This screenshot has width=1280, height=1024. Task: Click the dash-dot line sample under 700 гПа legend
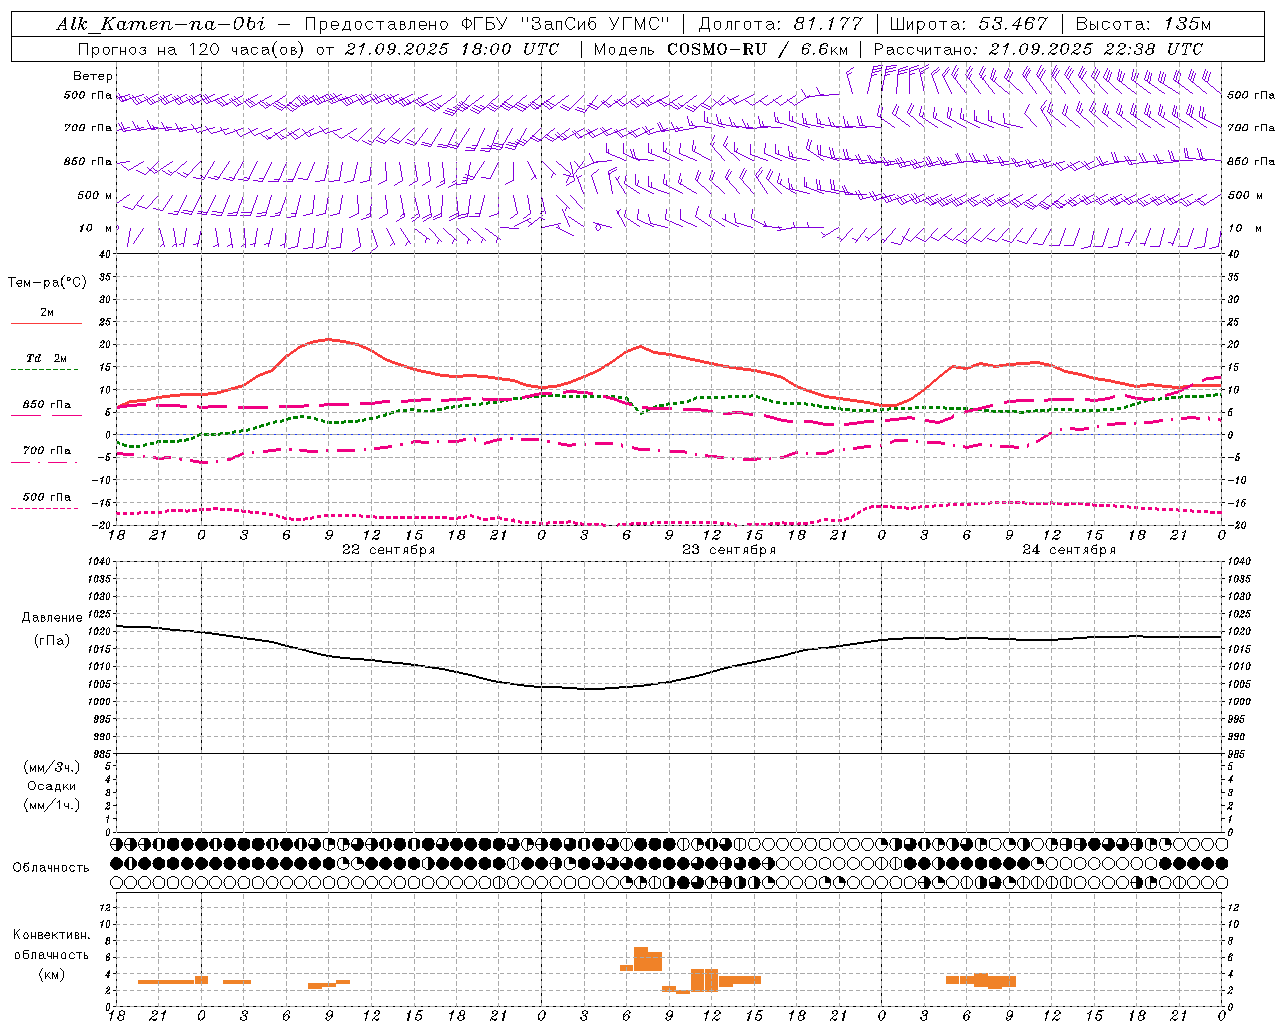pyautogui.click(x=44, y=462)
